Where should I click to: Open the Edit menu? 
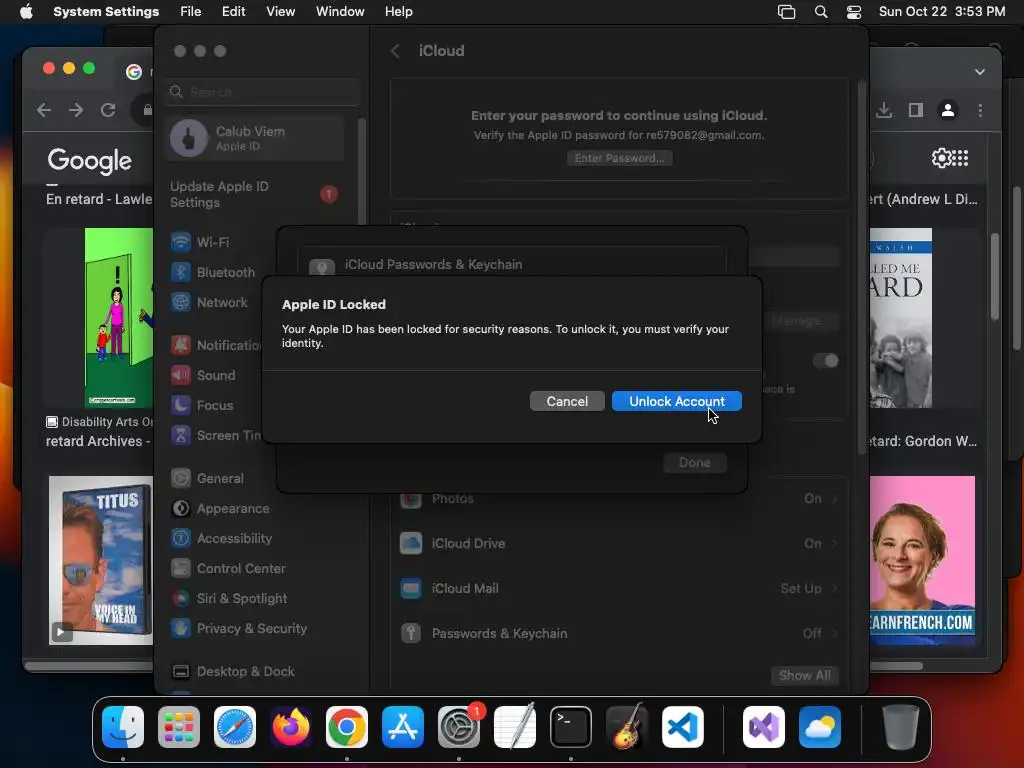[x=233, y=12]
